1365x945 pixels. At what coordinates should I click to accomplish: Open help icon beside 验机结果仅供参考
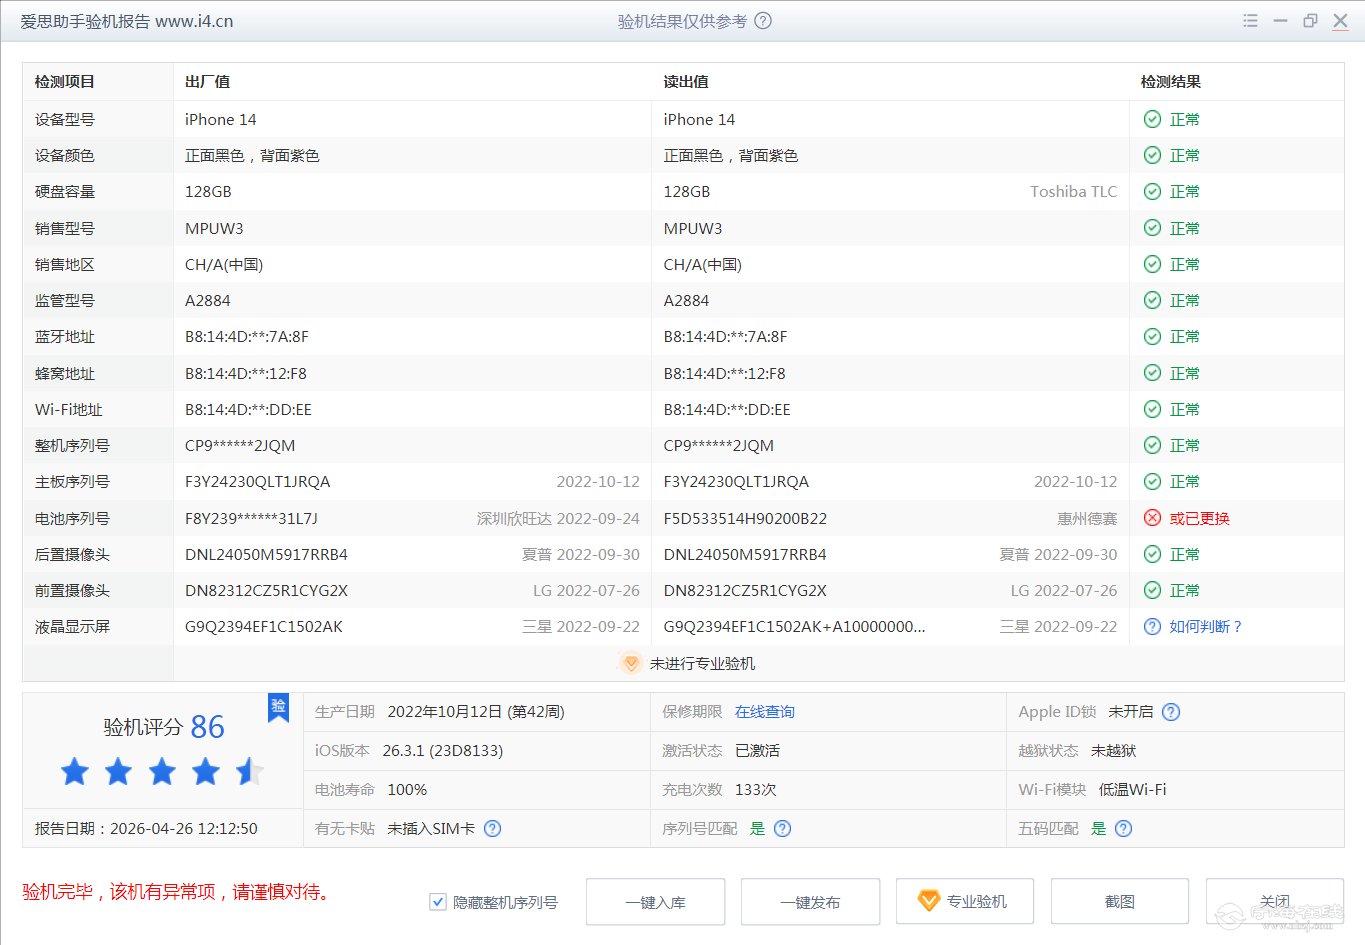(763, 21)
